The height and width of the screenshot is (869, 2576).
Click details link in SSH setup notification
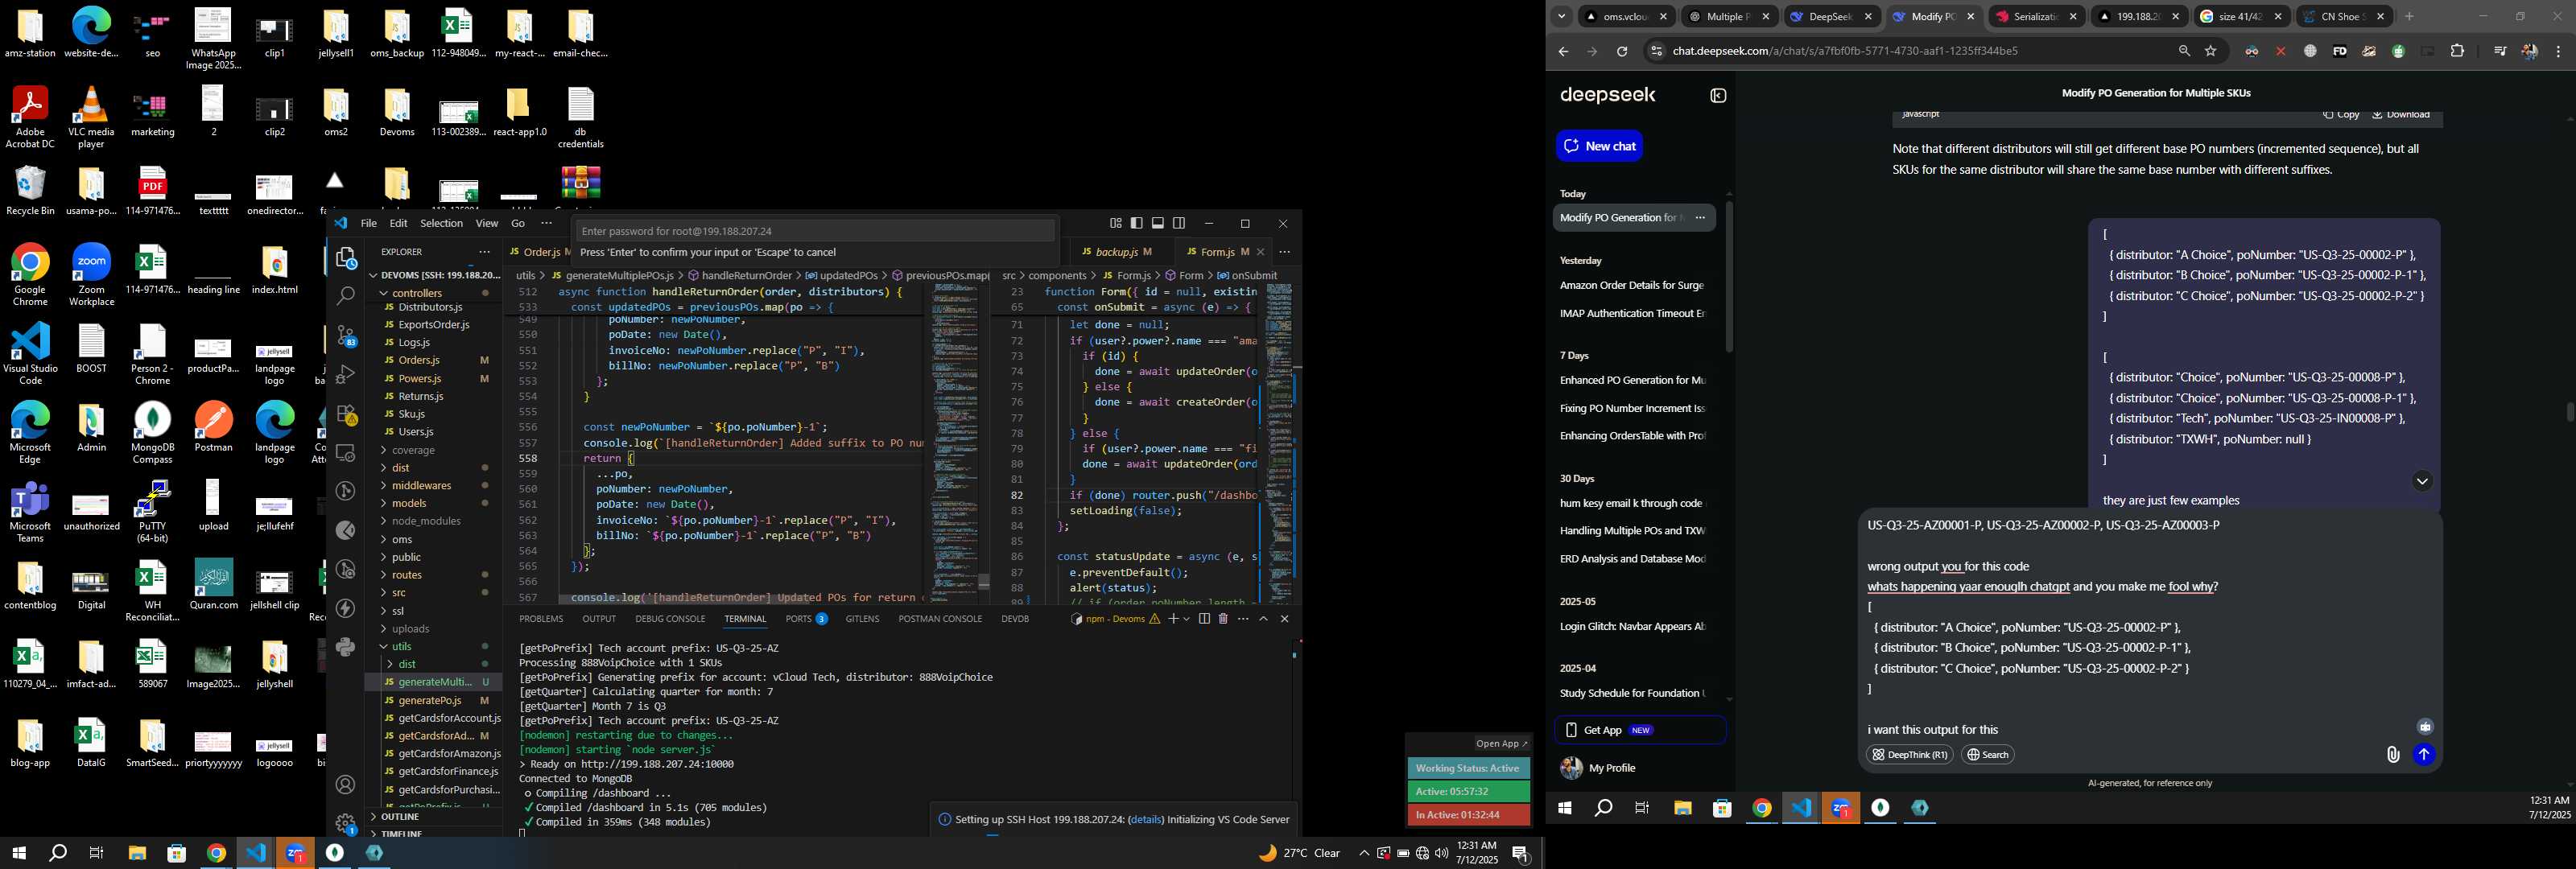(1146, 820)
